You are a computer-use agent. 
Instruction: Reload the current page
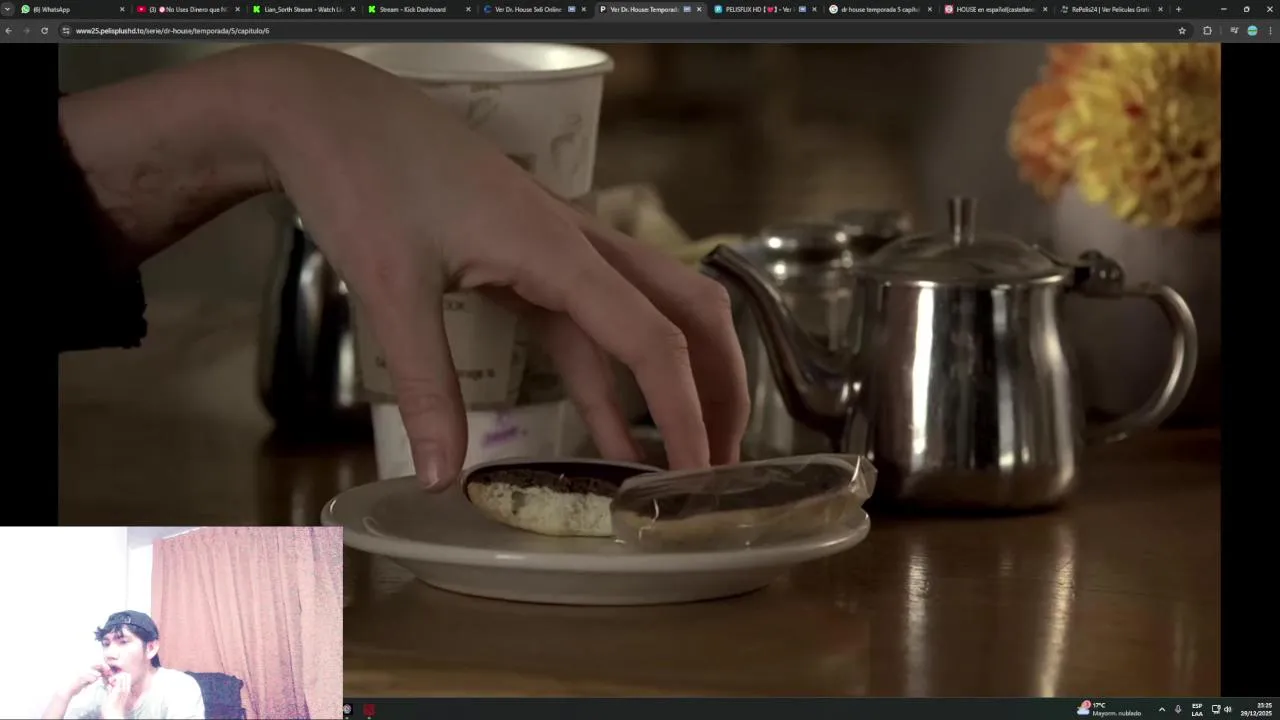click(44, 30)
